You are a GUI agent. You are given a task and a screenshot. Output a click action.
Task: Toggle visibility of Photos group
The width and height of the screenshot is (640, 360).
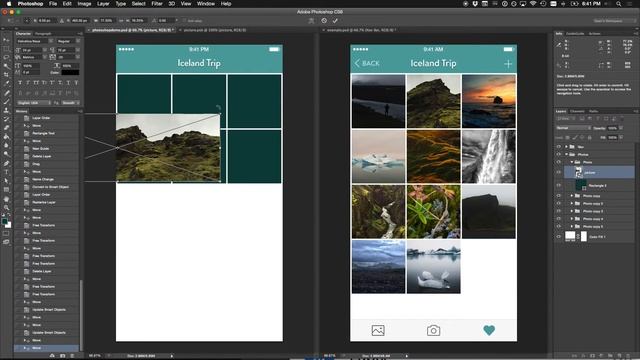559,154
